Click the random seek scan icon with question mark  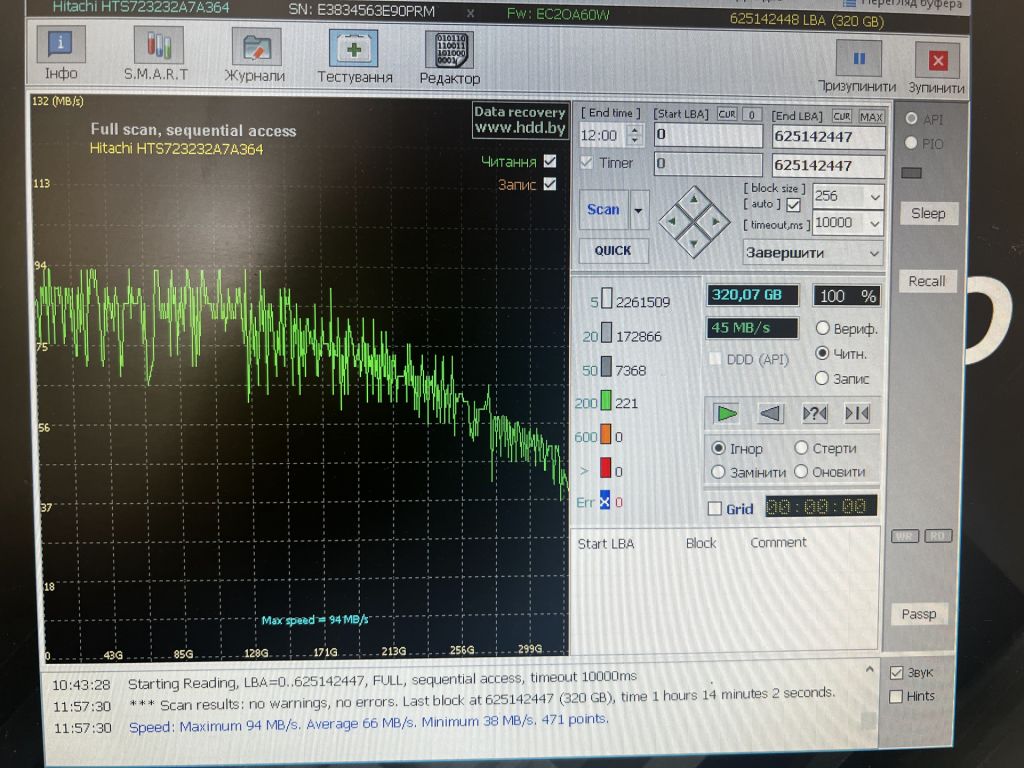(814, 413)
